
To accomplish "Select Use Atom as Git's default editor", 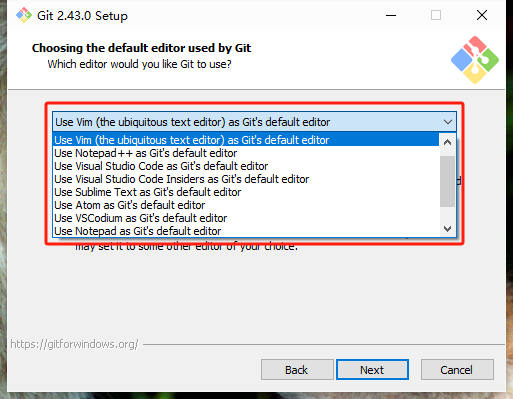I will (x=246, y=205).
